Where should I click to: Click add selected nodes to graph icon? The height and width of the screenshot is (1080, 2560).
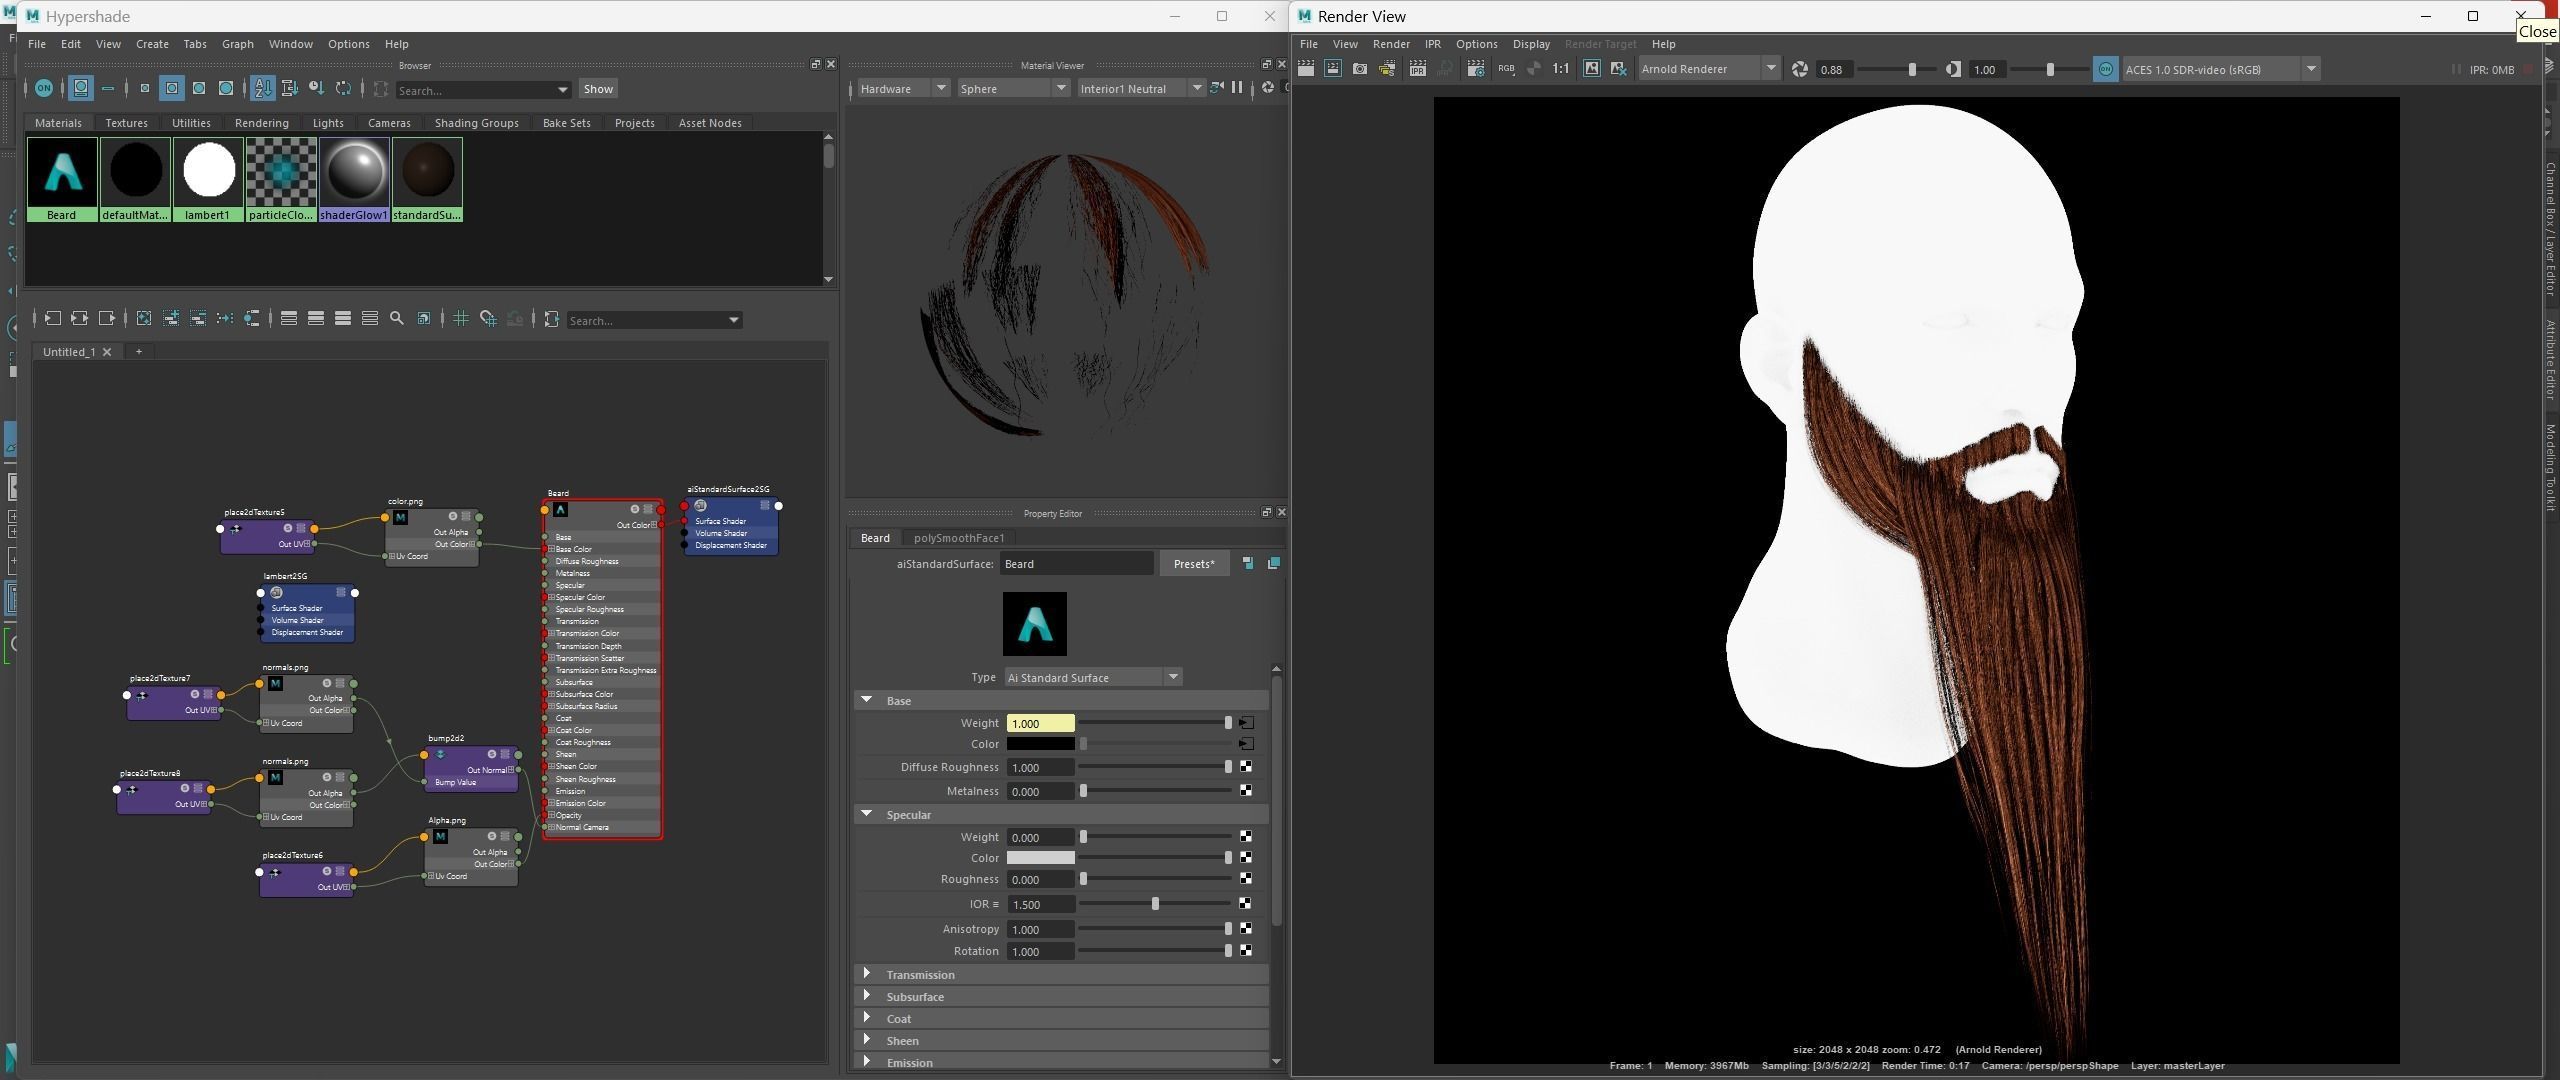click(x=171, y=319)
